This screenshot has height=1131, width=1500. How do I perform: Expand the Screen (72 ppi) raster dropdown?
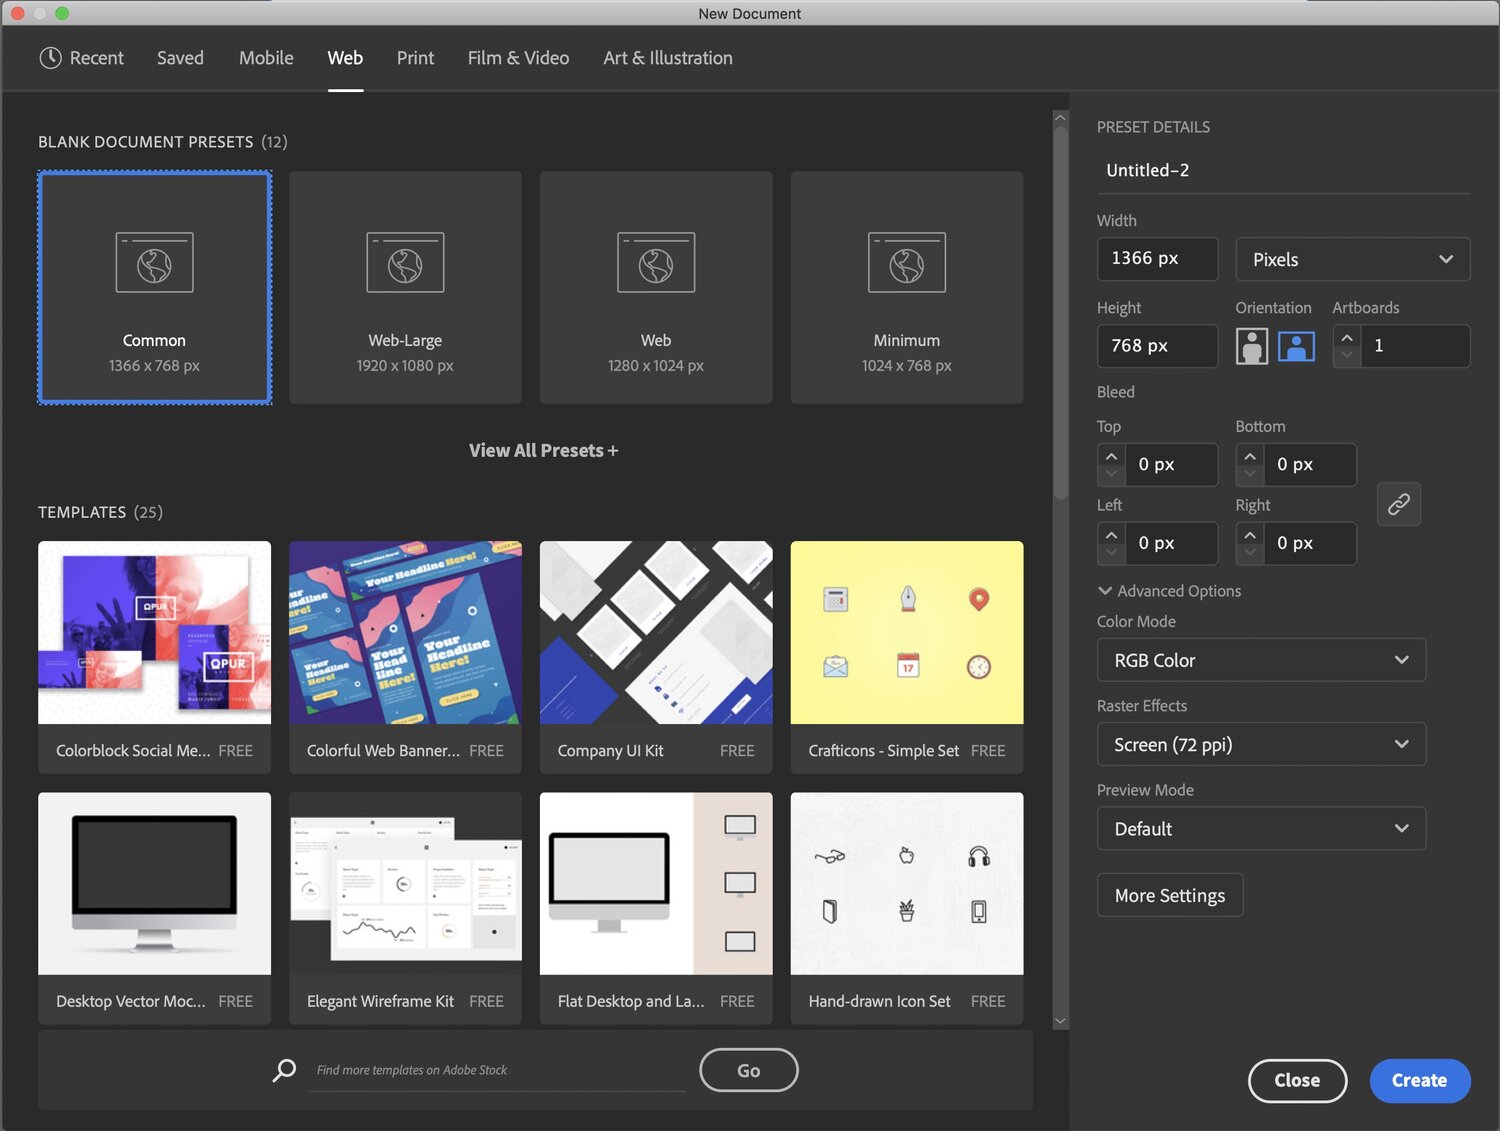(1260, 745)
